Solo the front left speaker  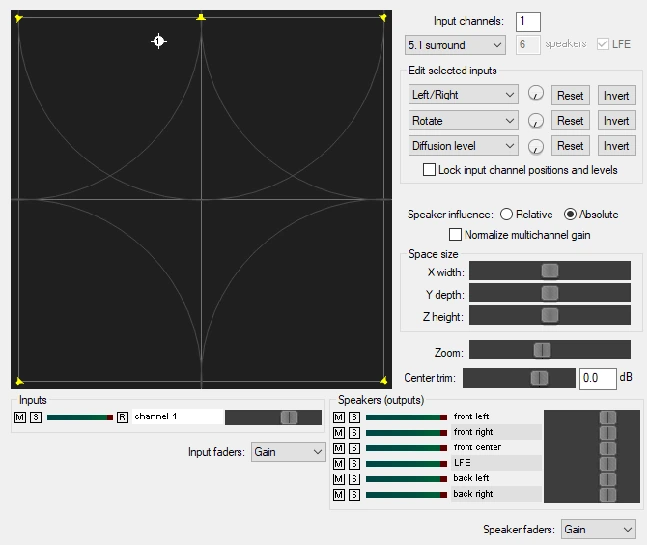(x=354, y=418)
